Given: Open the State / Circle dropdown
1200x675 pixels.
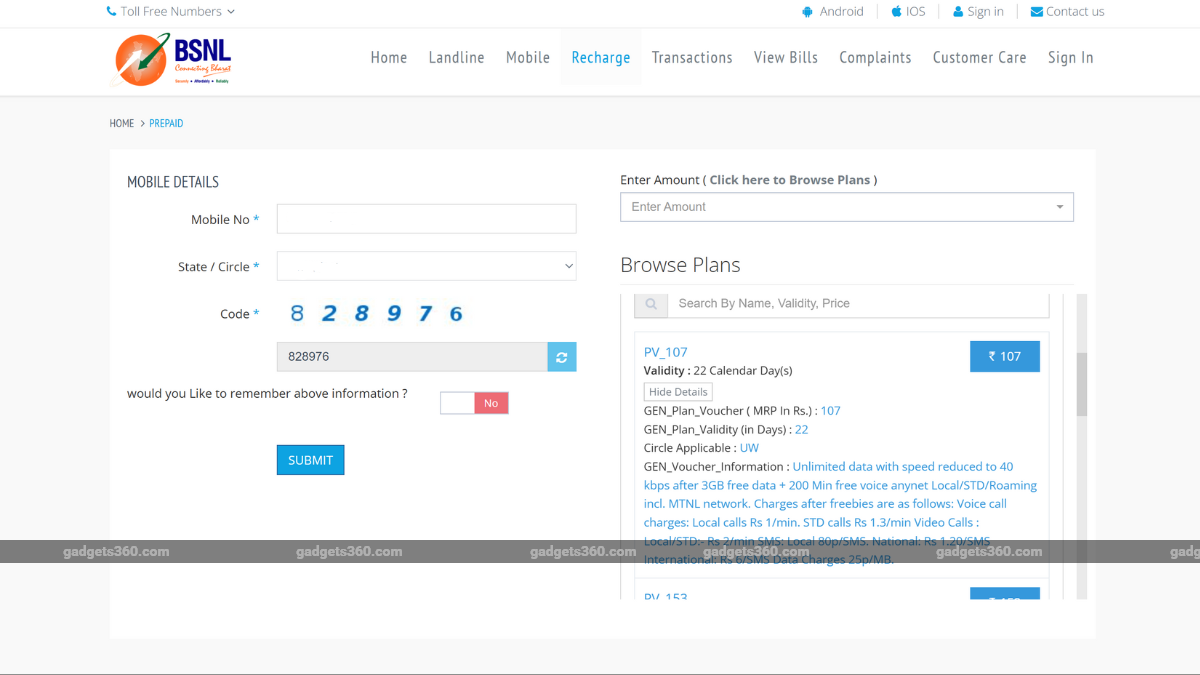Looking at the screenshot, I should tap(426, 266).
